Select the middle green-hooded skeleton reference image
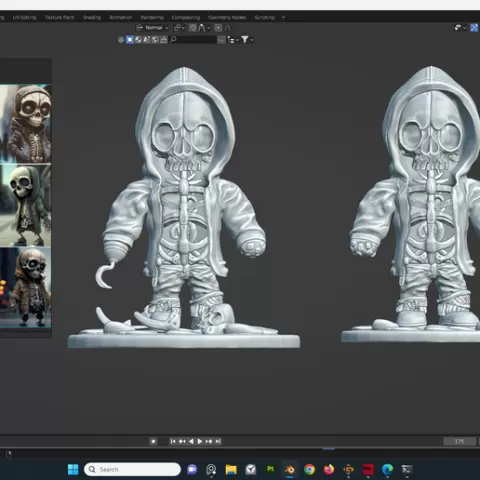480x480 pixels. pos(26,205)
